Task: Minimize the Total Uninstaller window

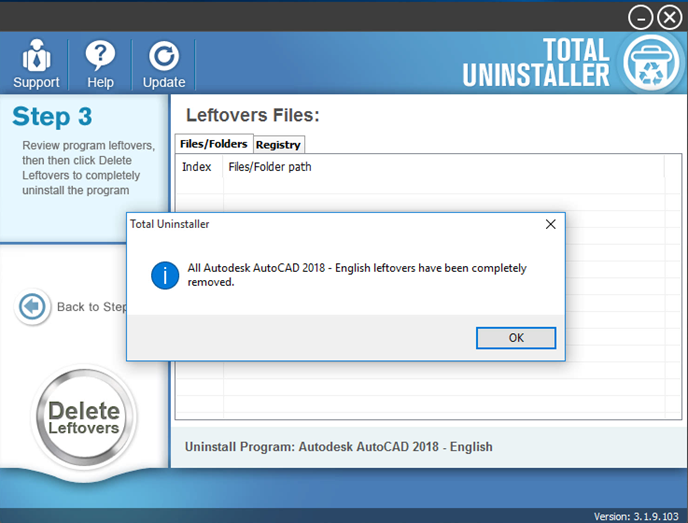Action: click(x=640, y=18)
